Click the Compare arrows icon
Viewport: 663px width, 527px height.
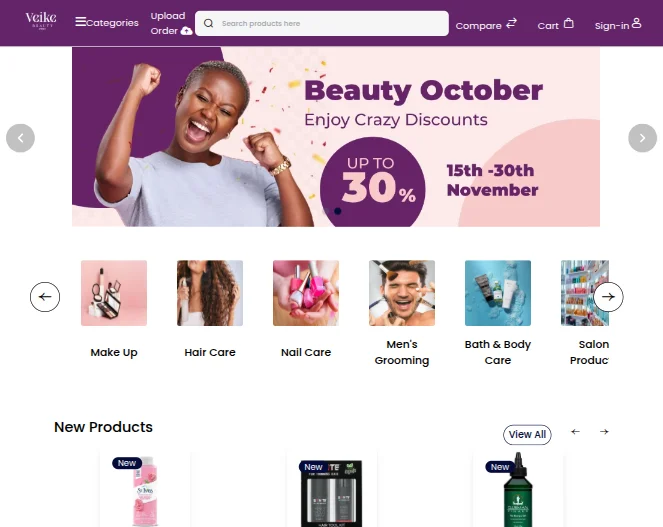coord(512,23)
